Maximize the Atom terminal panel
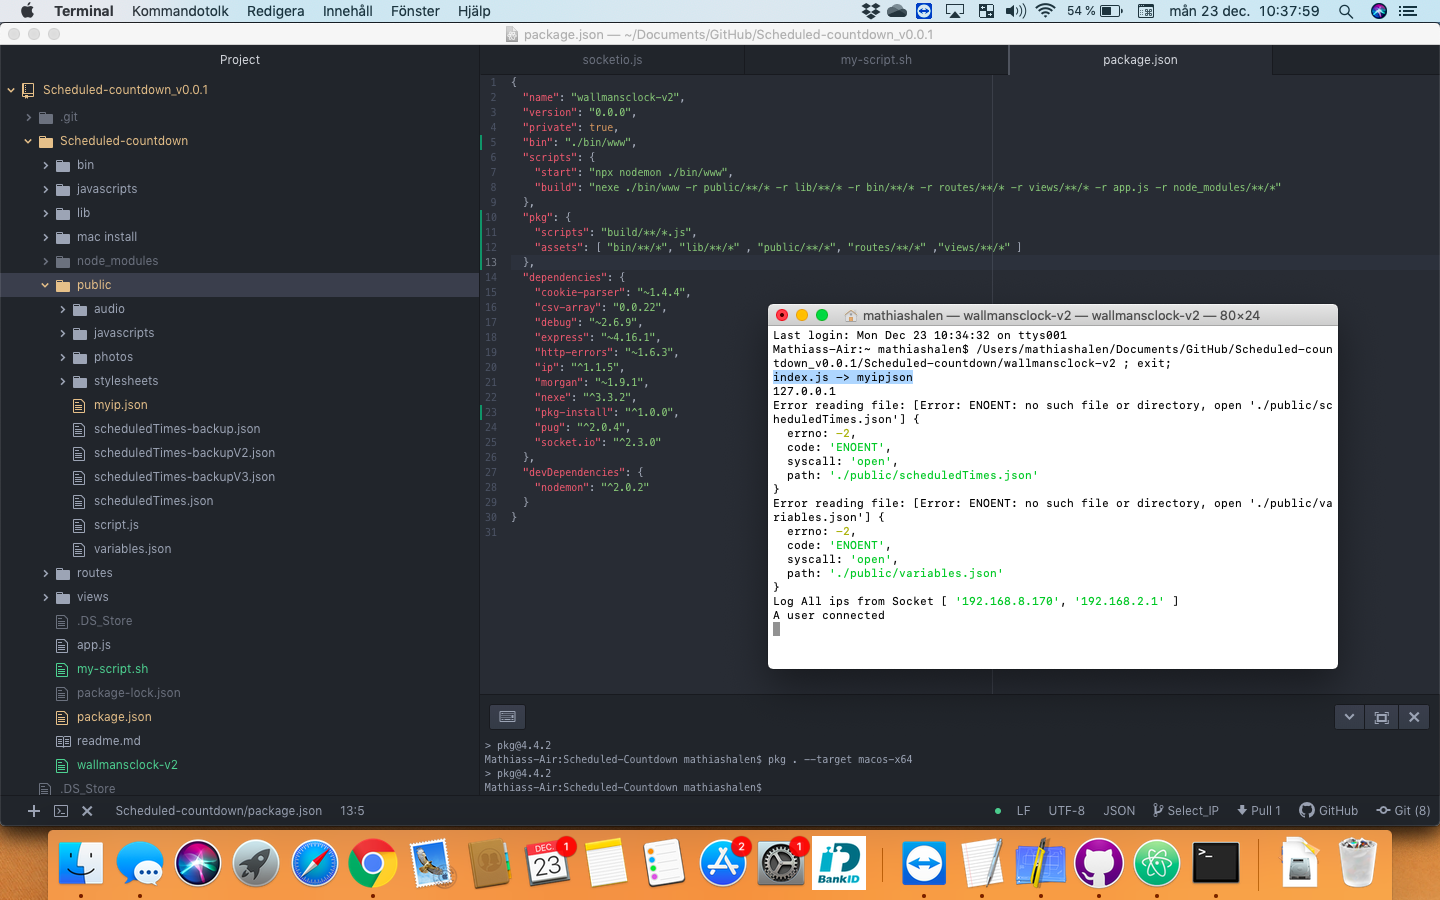1440x900 pixels. pos(1382,717)
